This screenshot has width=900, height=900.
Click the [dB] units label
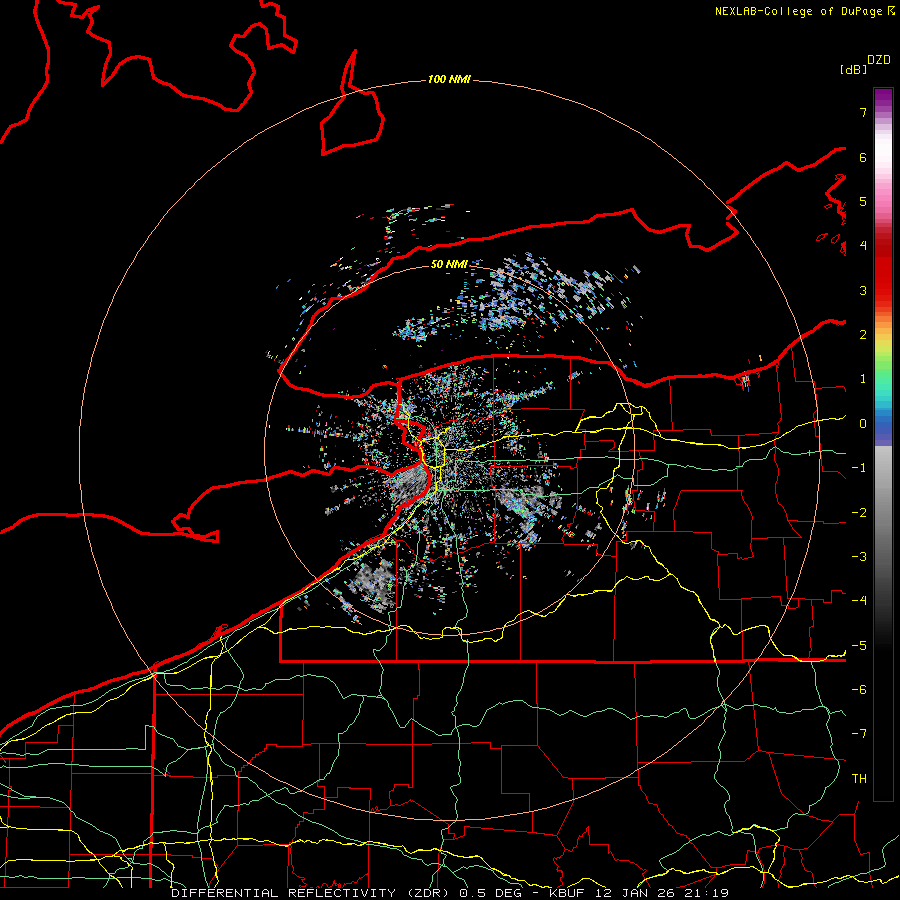pos(853,69)
